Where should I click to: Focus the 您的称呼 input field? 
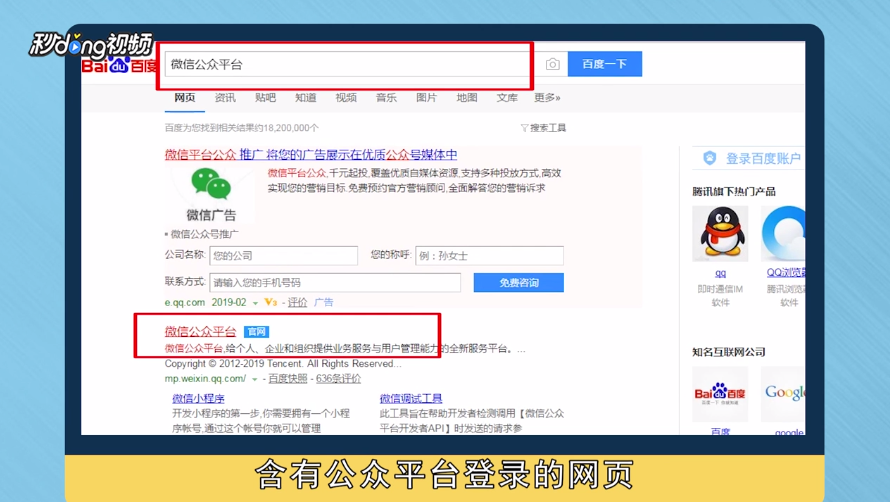(x=489, y=256)
